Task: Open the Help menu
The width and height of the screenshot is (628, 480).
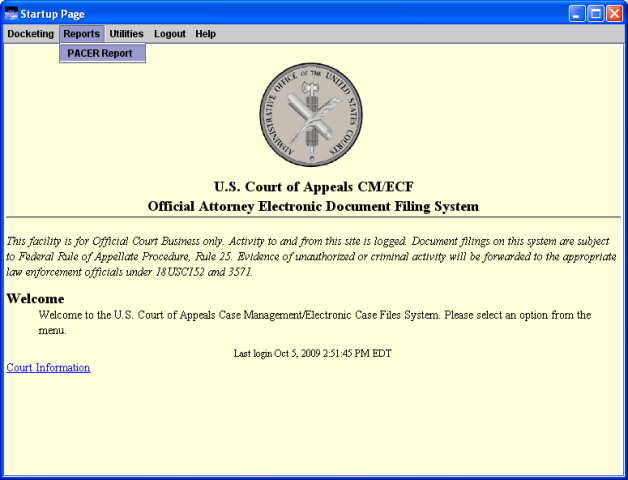Action: pyautogui.click(x=205, y=34)
